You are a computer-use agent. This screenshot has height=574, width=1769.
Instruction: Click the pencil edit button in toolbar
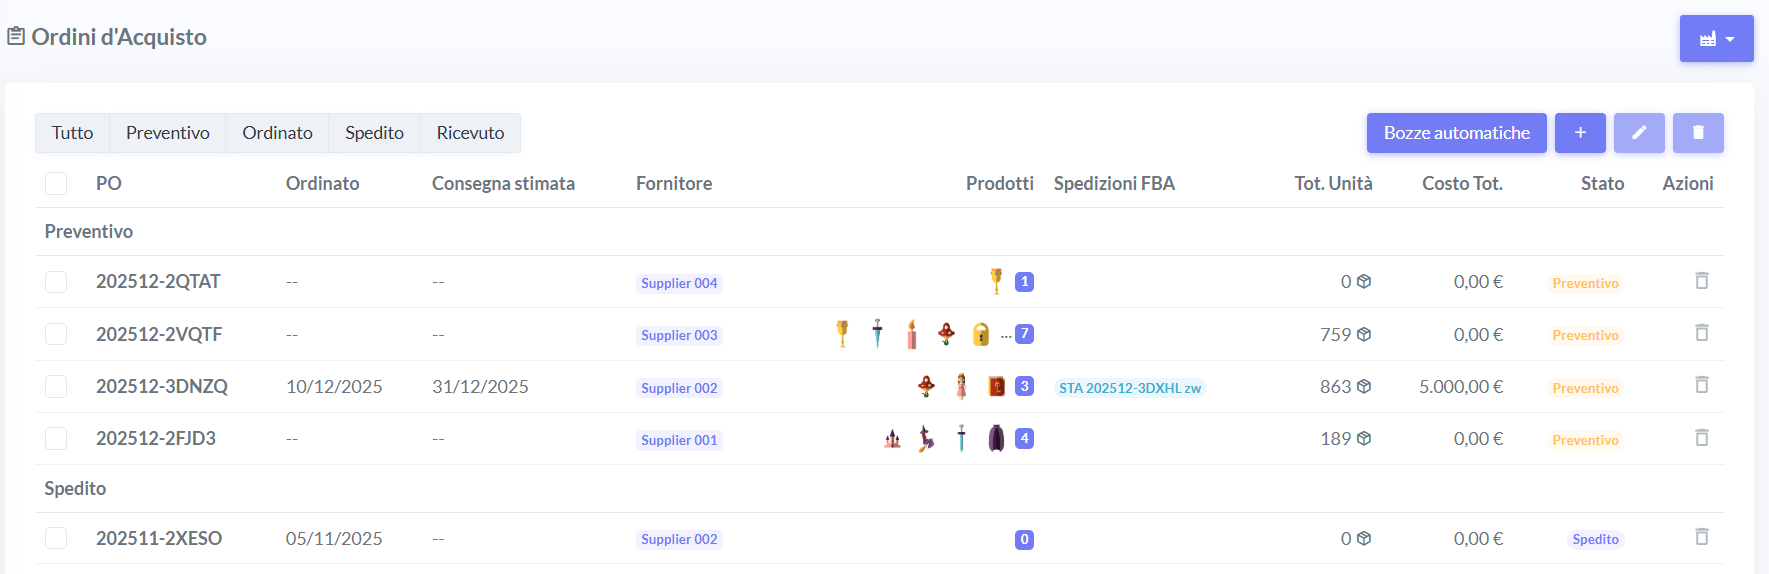pyautogui.click(x=1638, y=133)
